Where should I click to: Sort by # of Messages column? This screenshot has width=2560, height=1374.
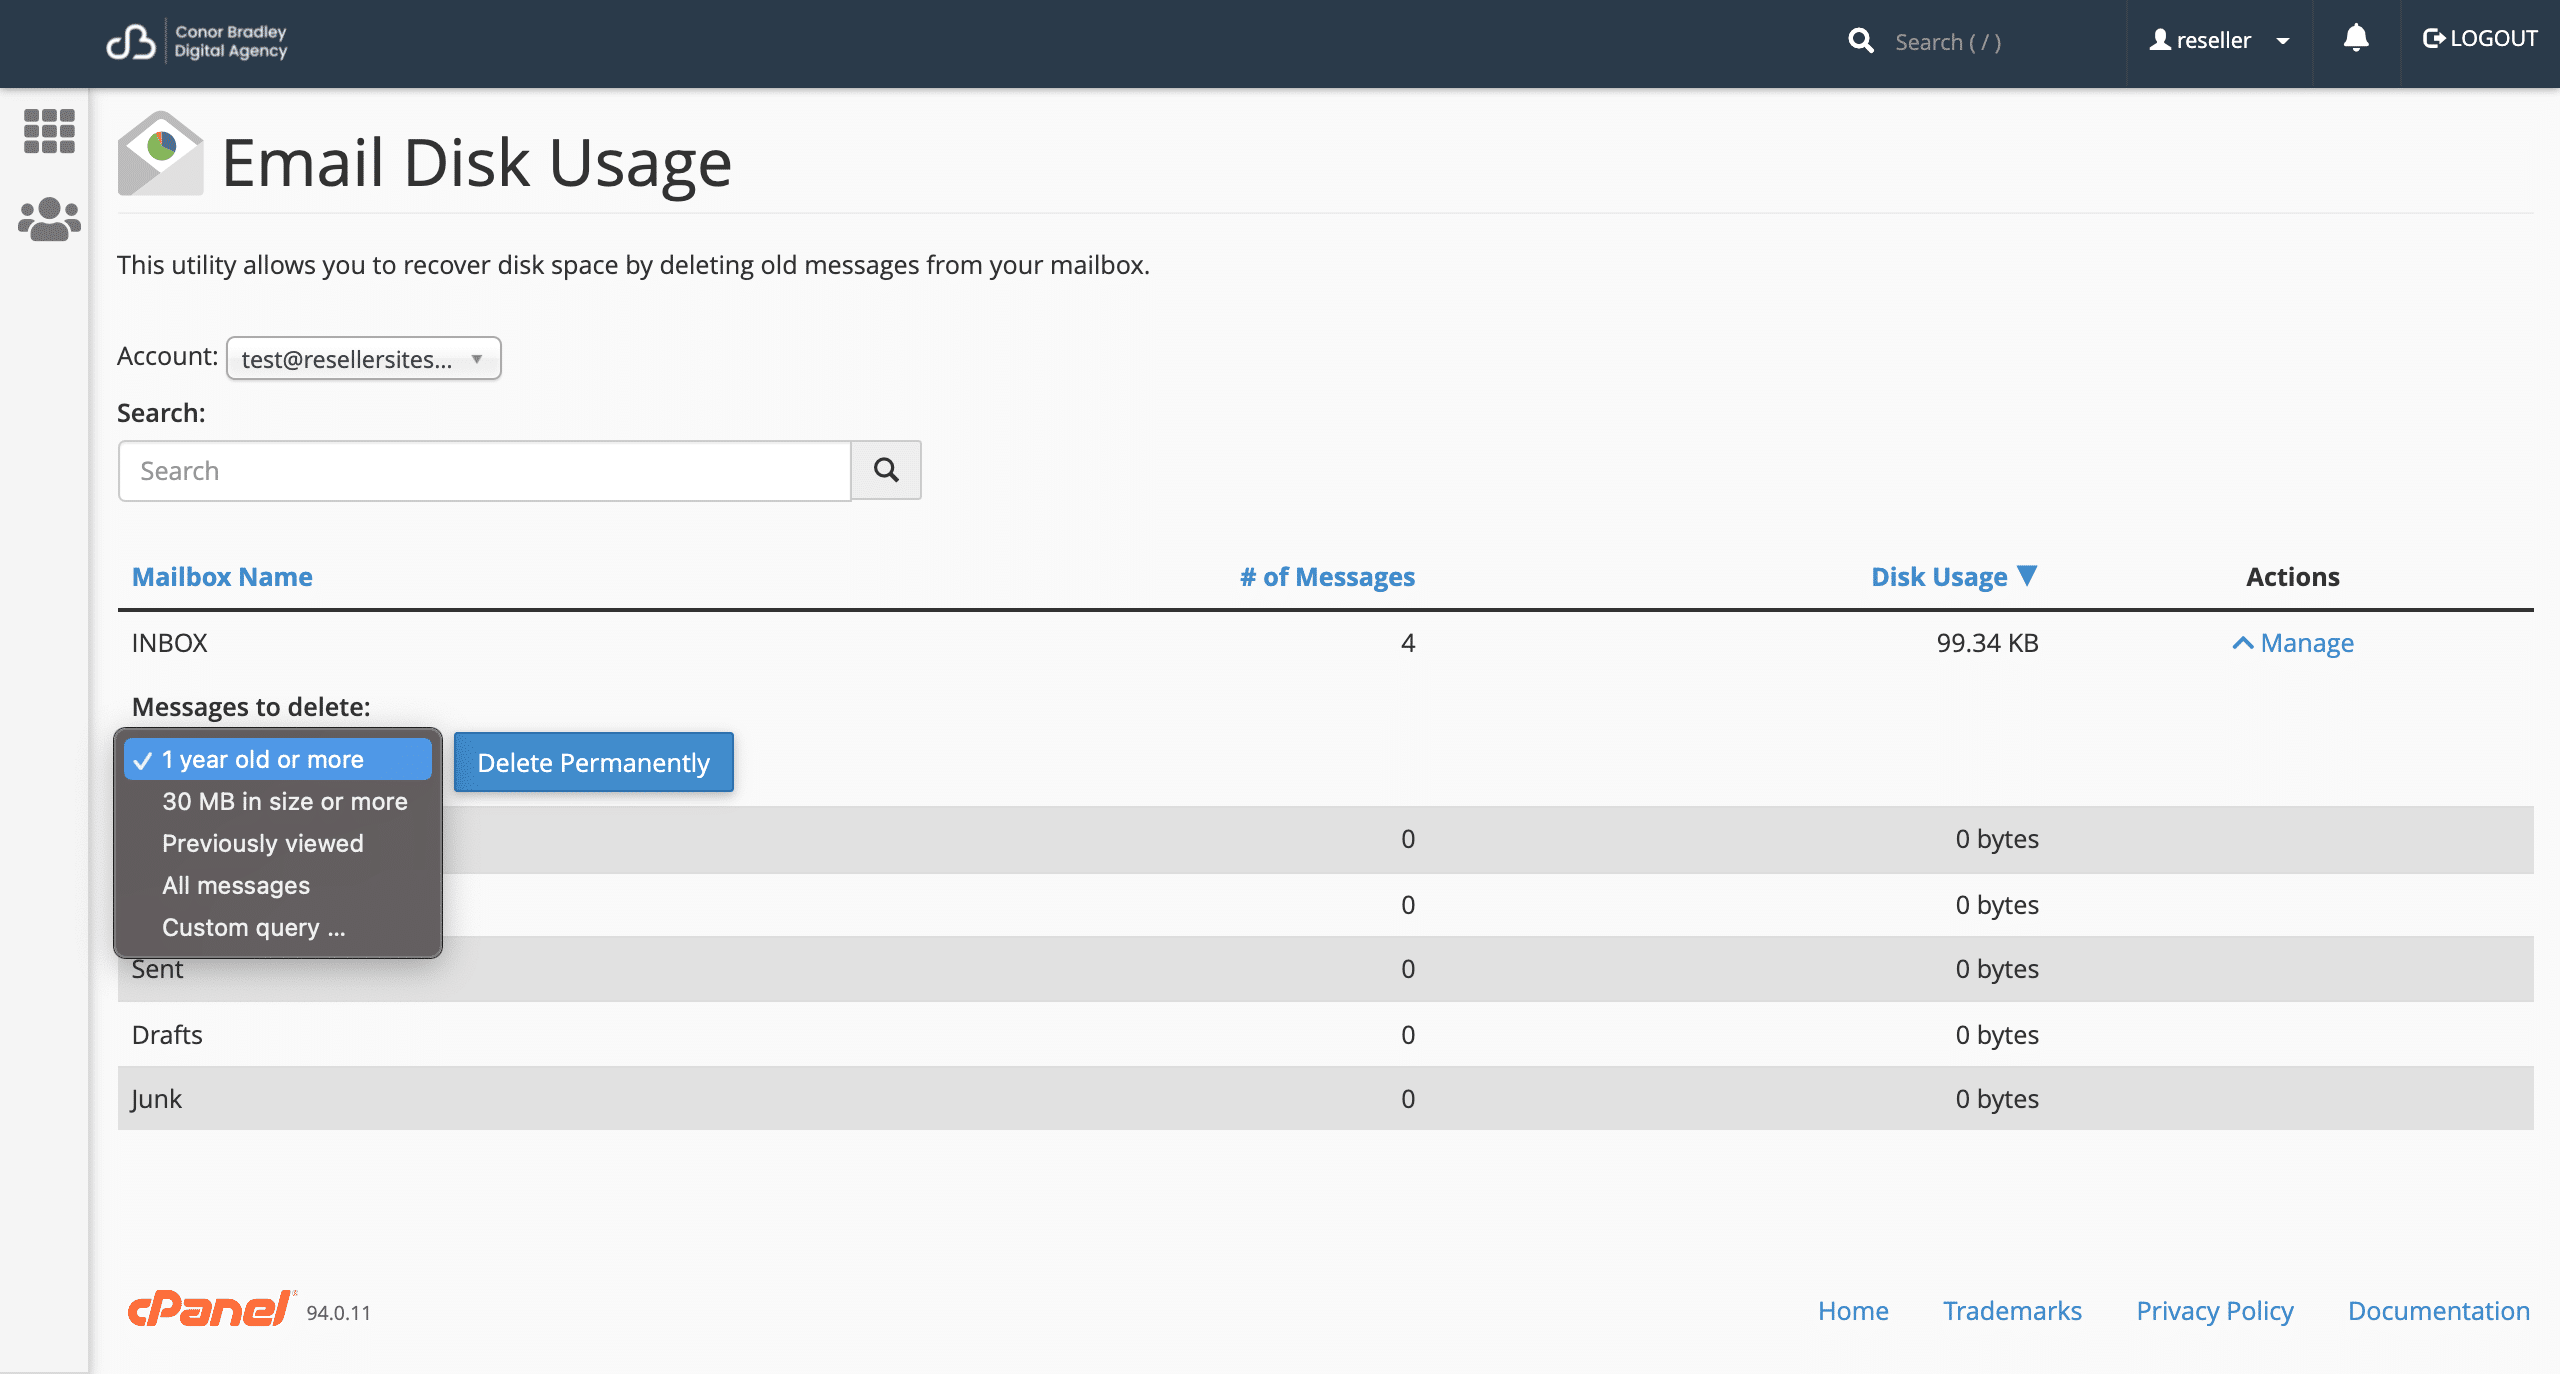coord(1327,577)
